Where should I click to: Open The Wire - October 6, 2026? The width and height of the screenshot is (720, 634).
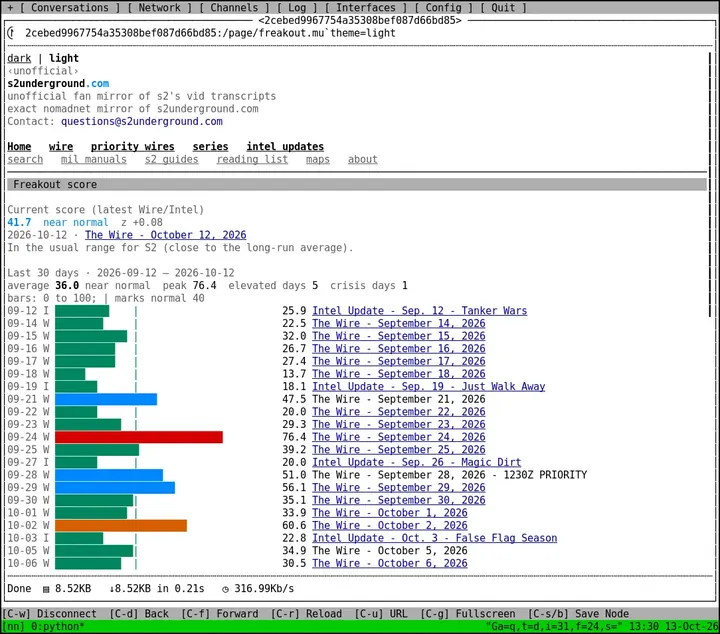click(390, 563)
